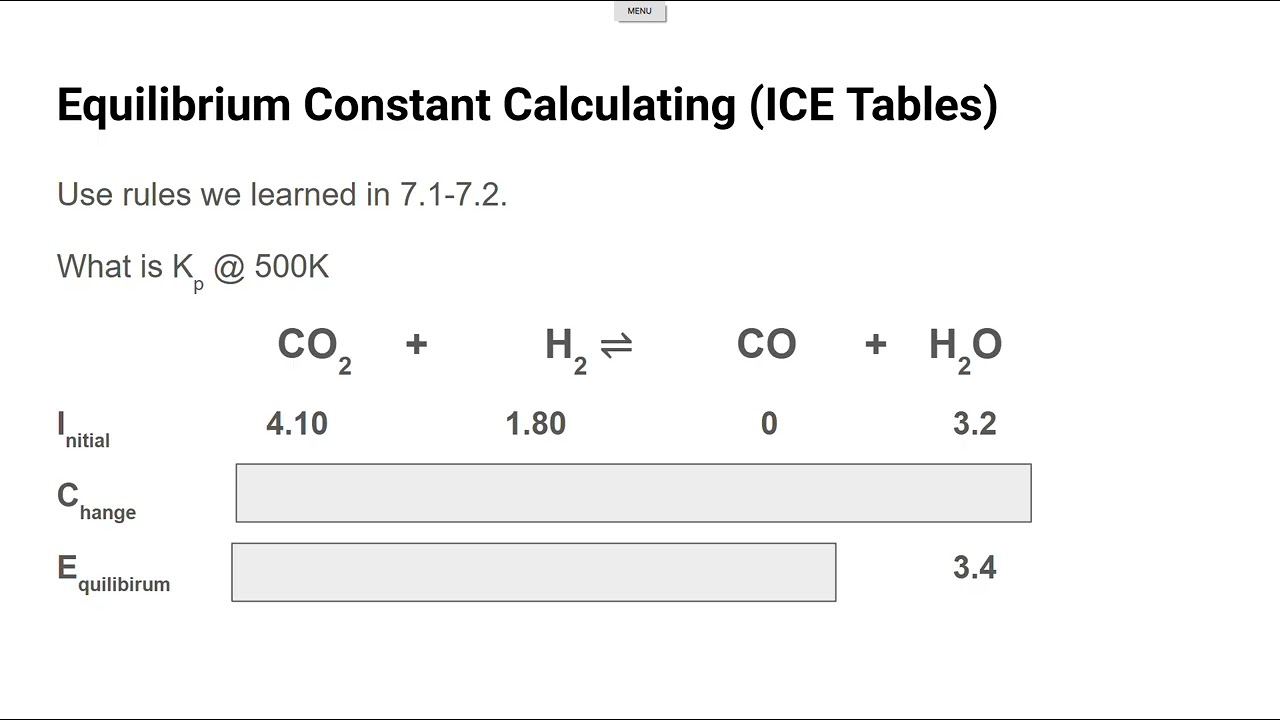Click the initial H2O value 3.2
This screenshot has height=720, width=1280.
point(975,424)
